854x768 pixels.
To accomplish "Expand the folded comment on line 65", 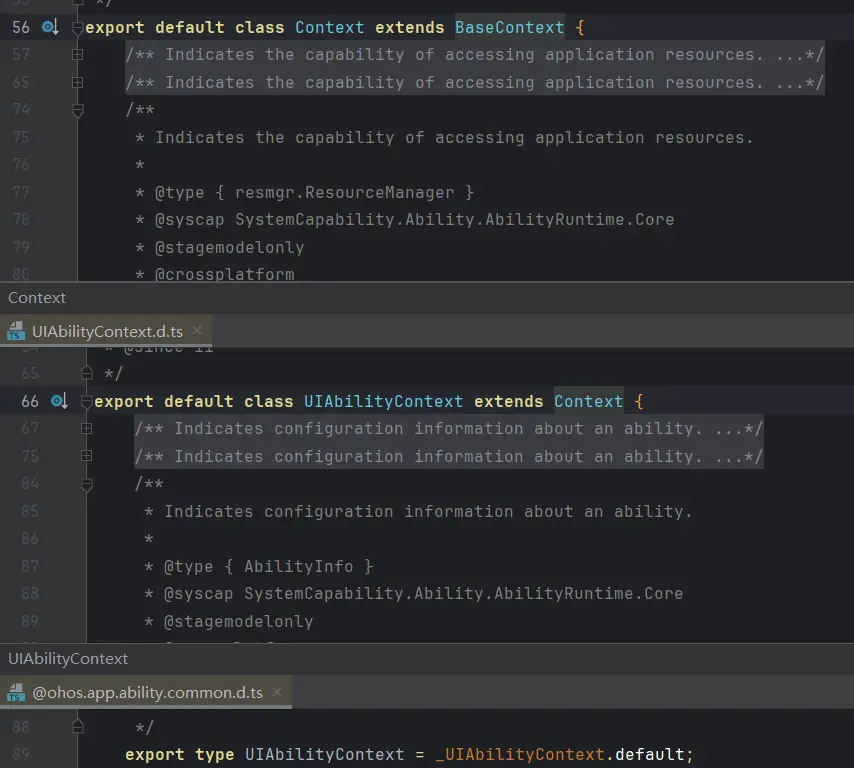I will point(78,83).
